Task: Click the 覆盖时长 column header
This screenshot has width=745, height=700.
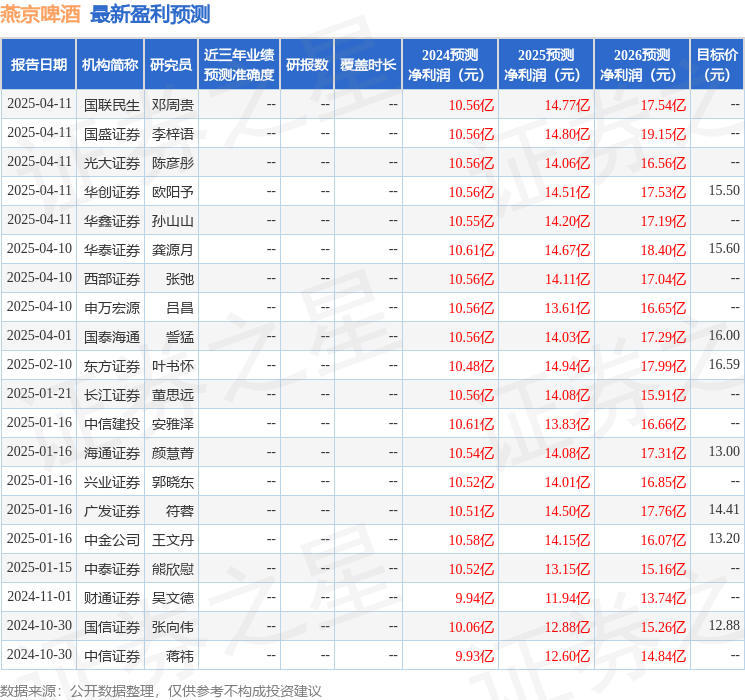Action: tap(367, 65)
